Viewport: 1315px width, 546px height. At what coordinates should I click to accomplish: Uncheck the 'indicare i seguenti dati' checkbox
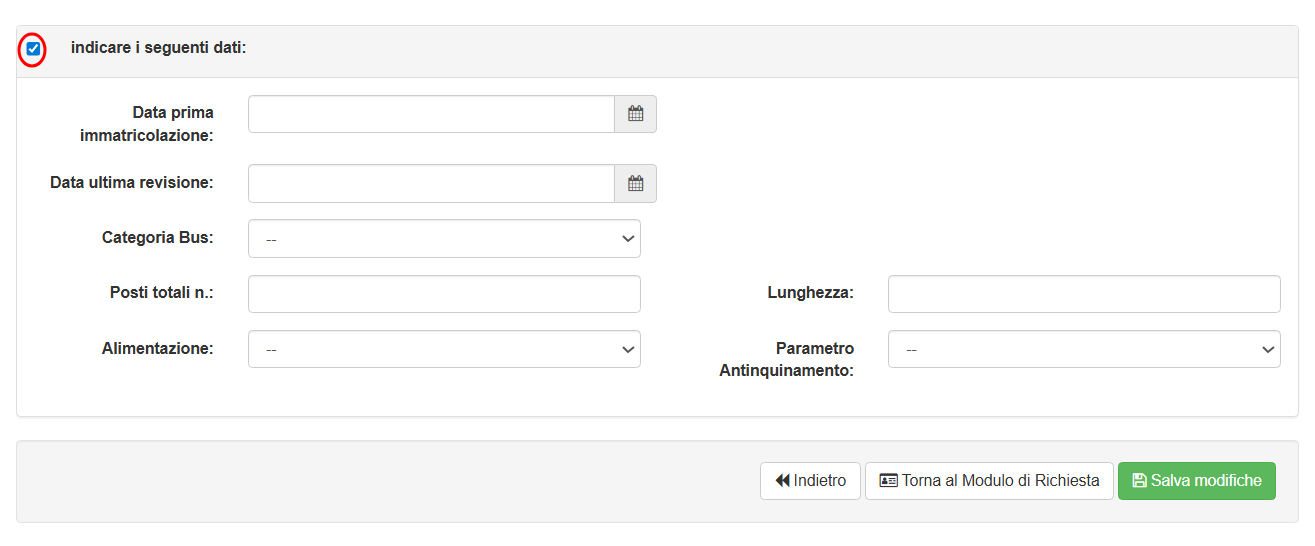(33, 48)
